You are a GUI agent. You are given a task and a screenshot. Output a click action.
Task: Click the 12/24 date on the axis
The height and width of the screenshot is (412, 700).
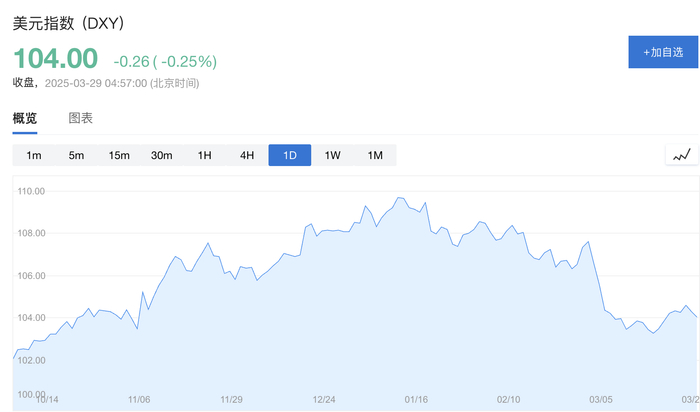(324, 399)
